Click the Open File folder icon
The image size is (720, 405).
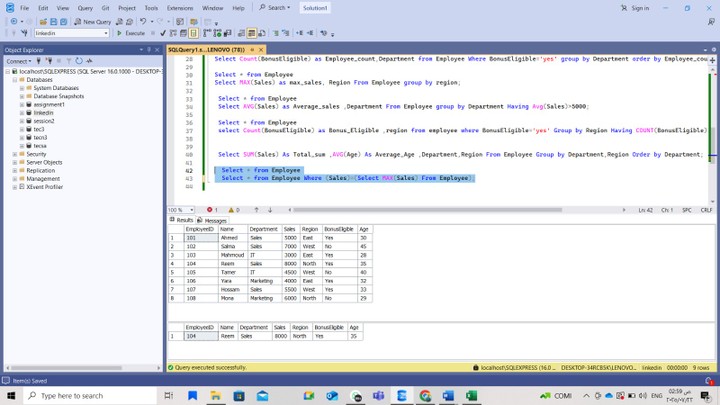[43, 21]
